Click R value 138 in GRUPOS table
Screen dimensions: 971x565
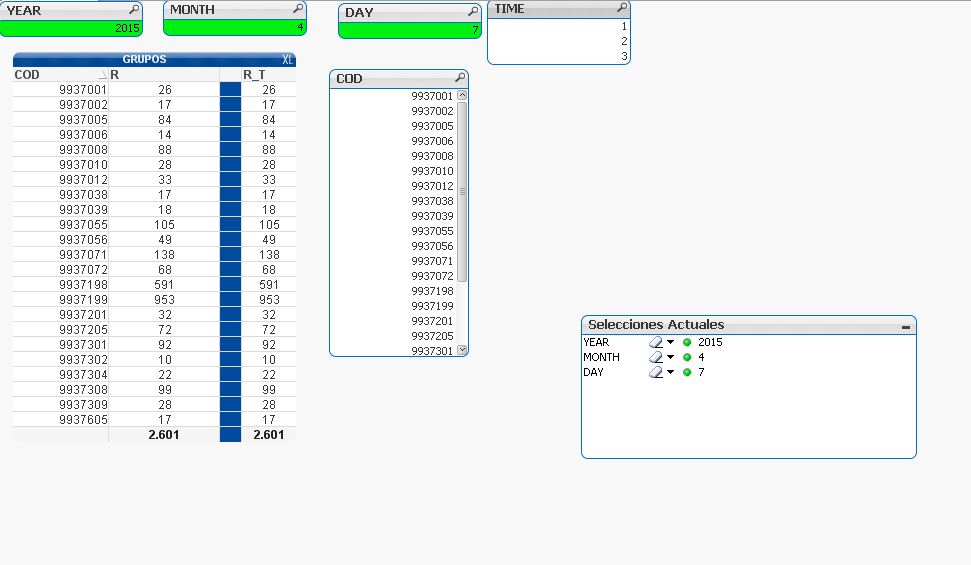pyautogui.click(x=164, y=255)
